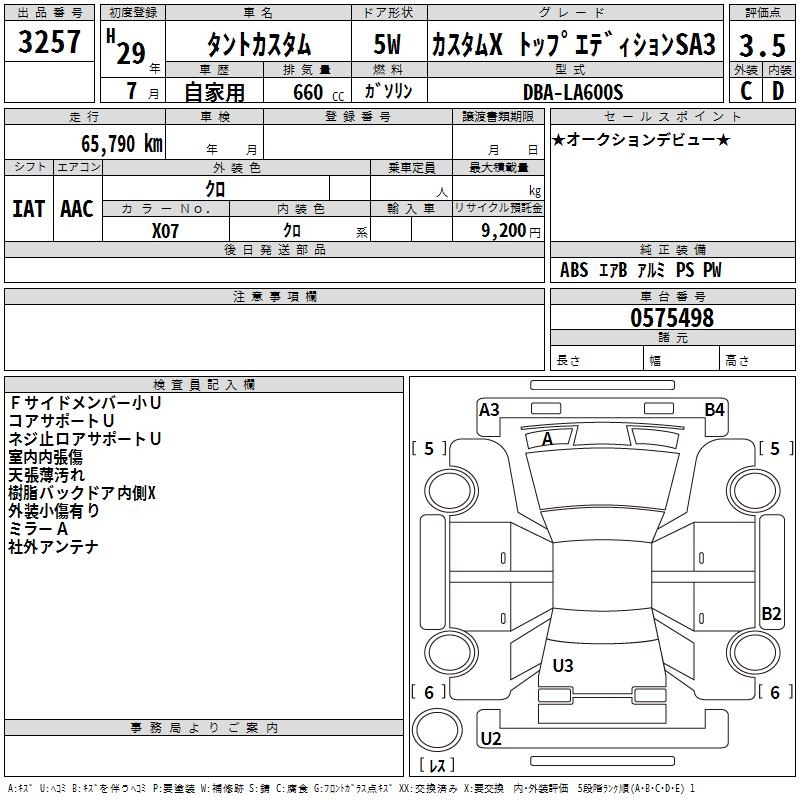The image size is (800, 800).
Task: Select the grade カスタムX トップエディションSA3
Action: tap(574, 44)
